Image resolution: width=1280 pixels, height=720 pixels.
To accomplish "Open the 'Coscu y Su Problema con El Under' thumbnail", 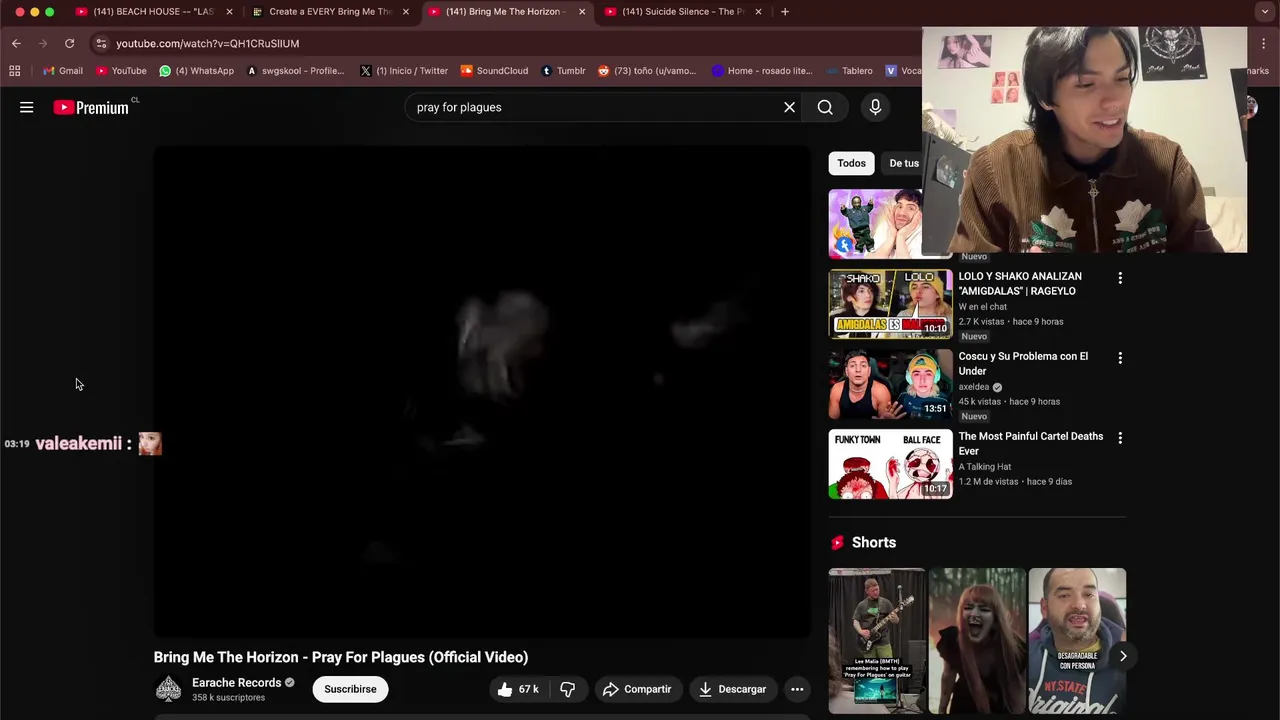I will coord(890,384).
